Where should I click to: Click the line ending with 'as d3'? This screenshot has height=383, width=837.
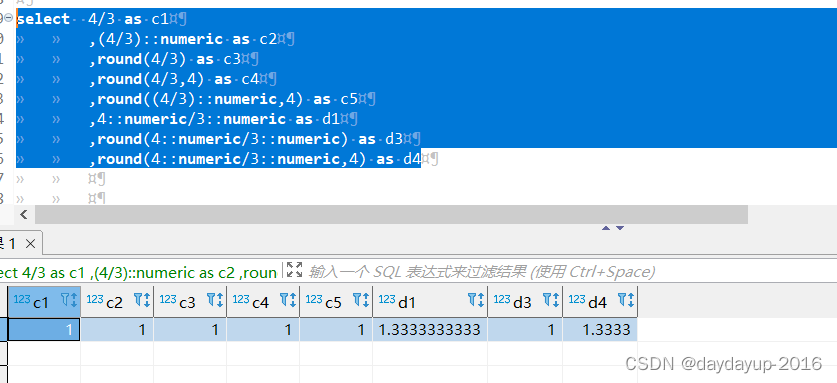(x=246, y=139)
